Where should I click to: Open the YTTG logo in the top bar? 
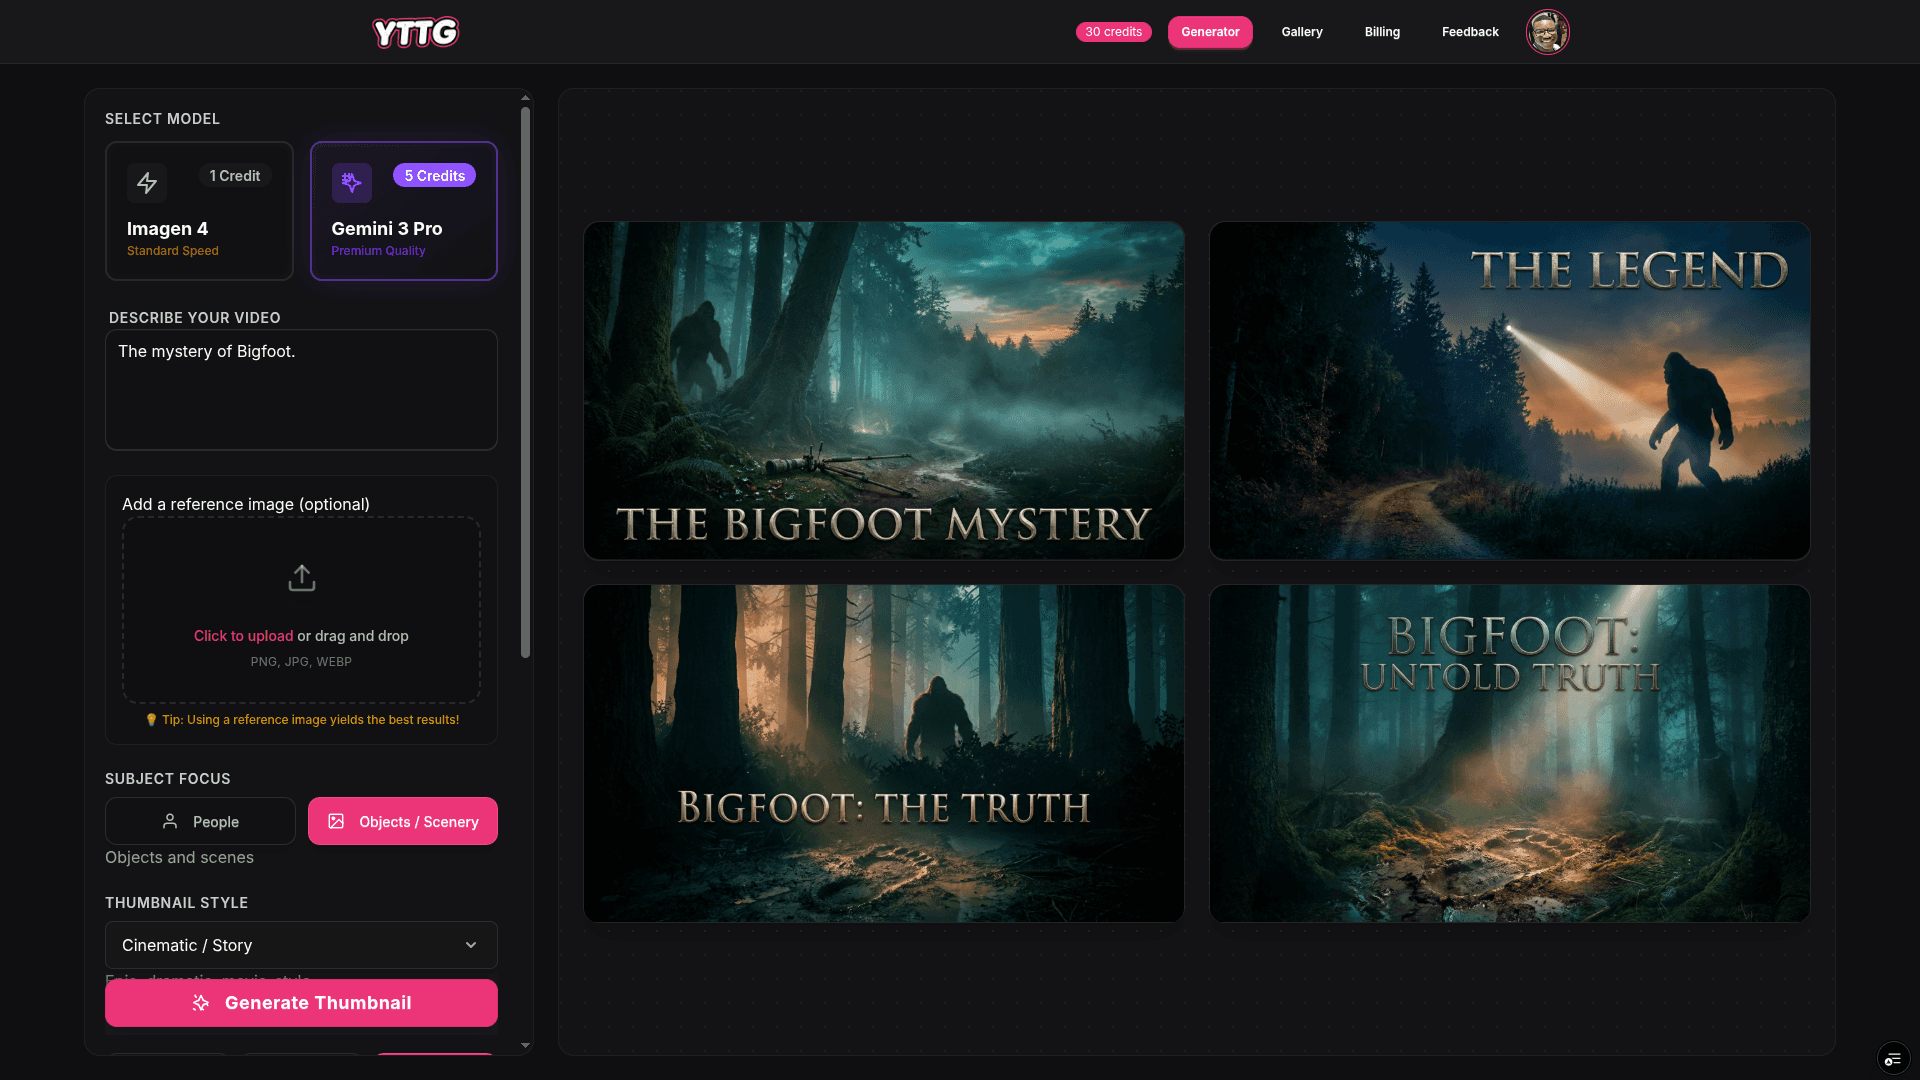click(x=415, y=32)
